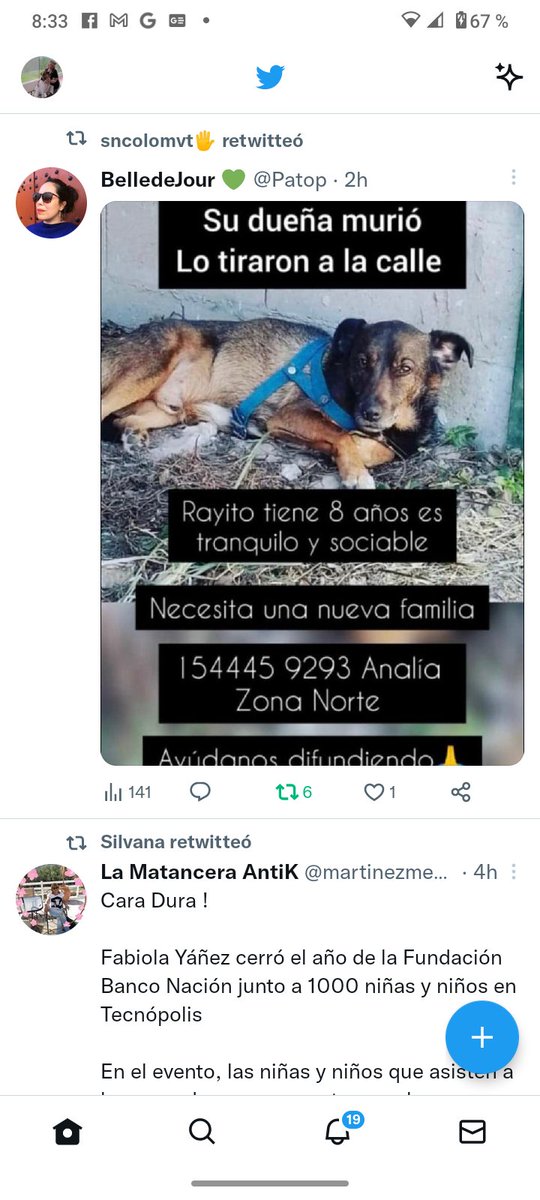Open more options on La Matancera tweet
The height and width of the screenshot is (1200, 540).
pyautogui.click(x=513, y=871)
